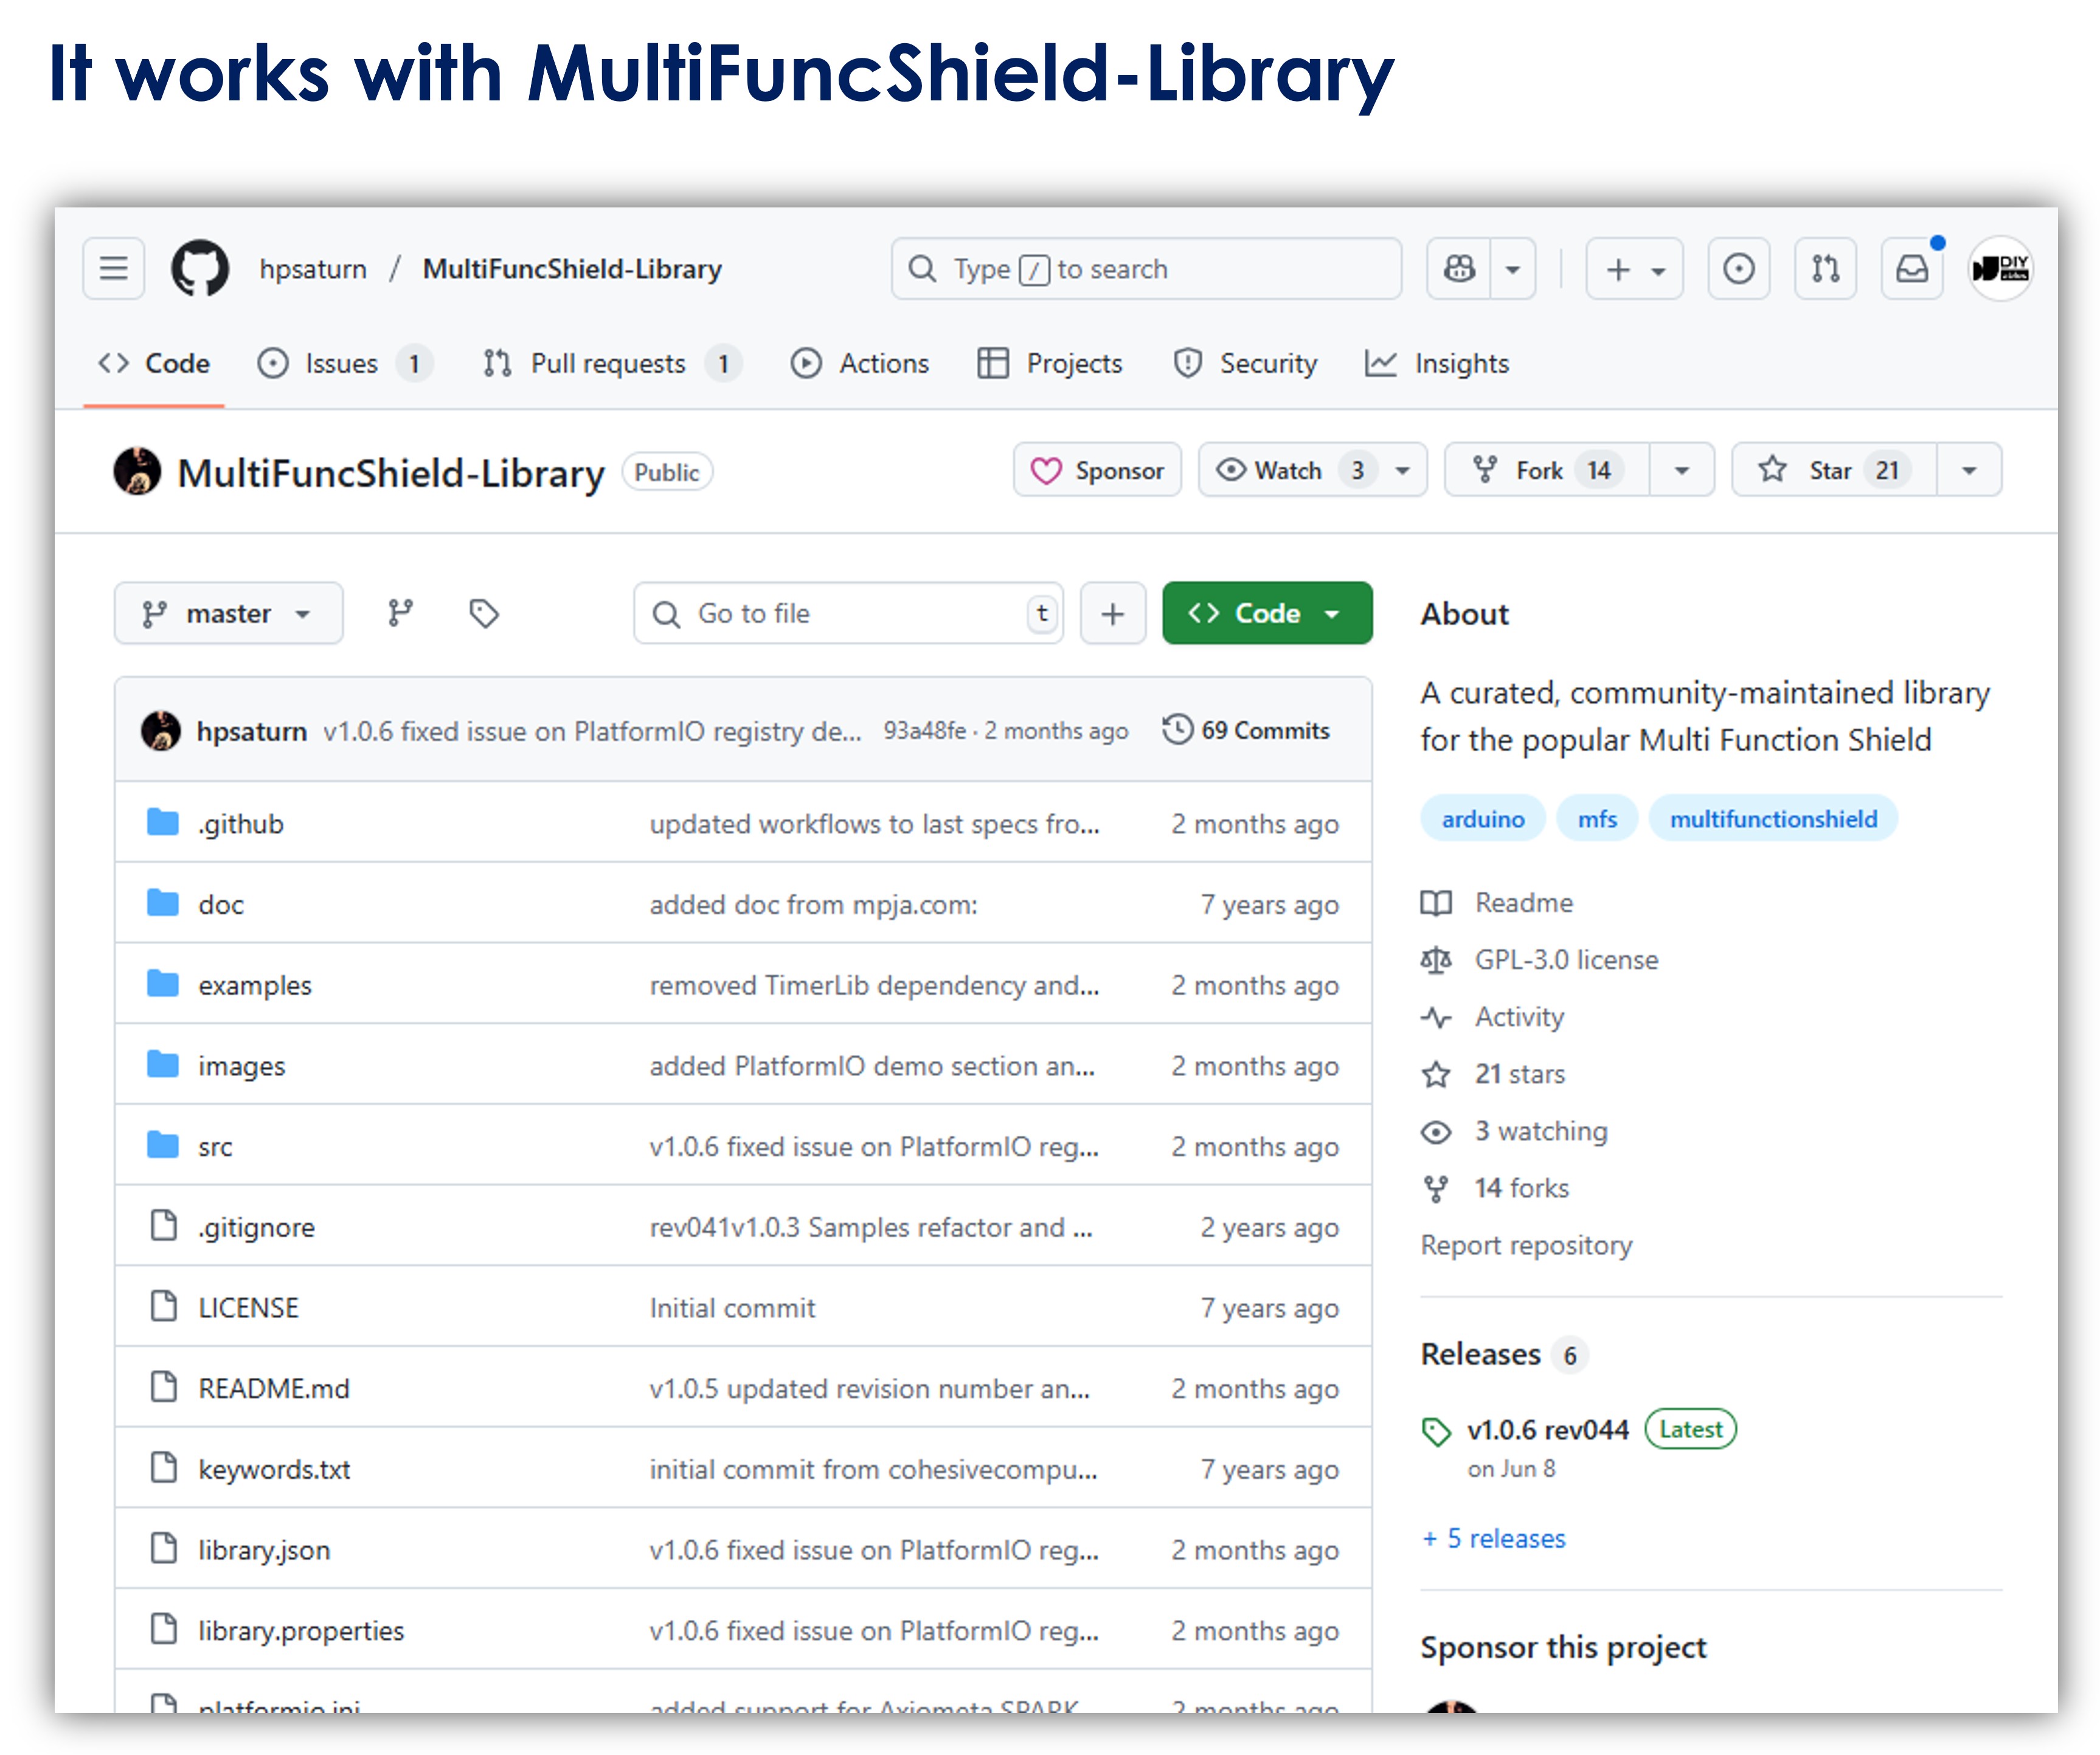Open the green Code dropdown
This screenshot has height=1755, width=2100.
pyautogui.click(x=1266, y=613)
